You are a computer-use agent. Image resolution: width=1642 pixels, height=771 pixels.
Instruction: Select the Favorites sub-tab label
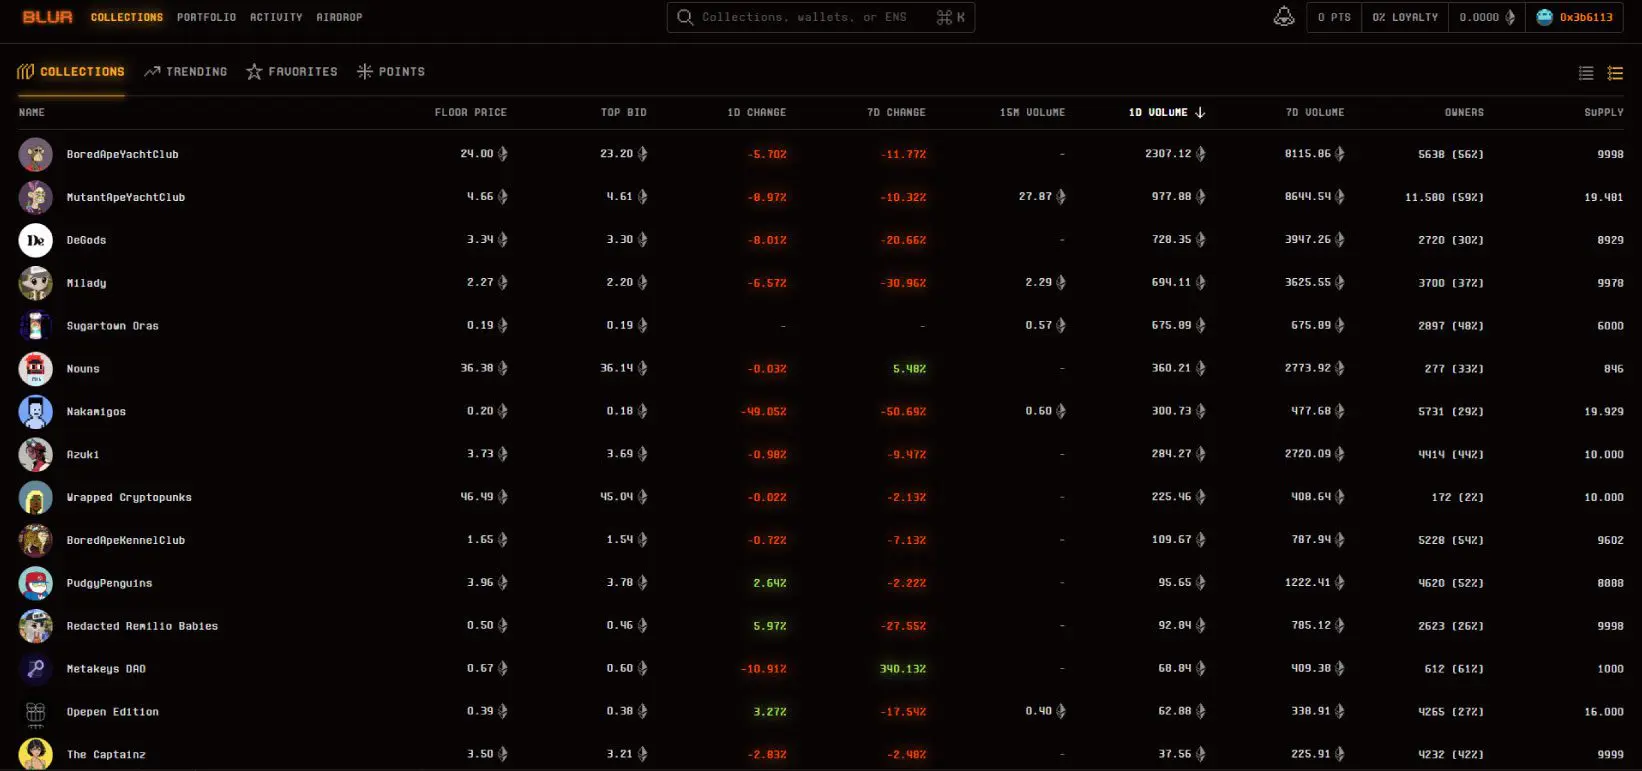coord(303,72)
